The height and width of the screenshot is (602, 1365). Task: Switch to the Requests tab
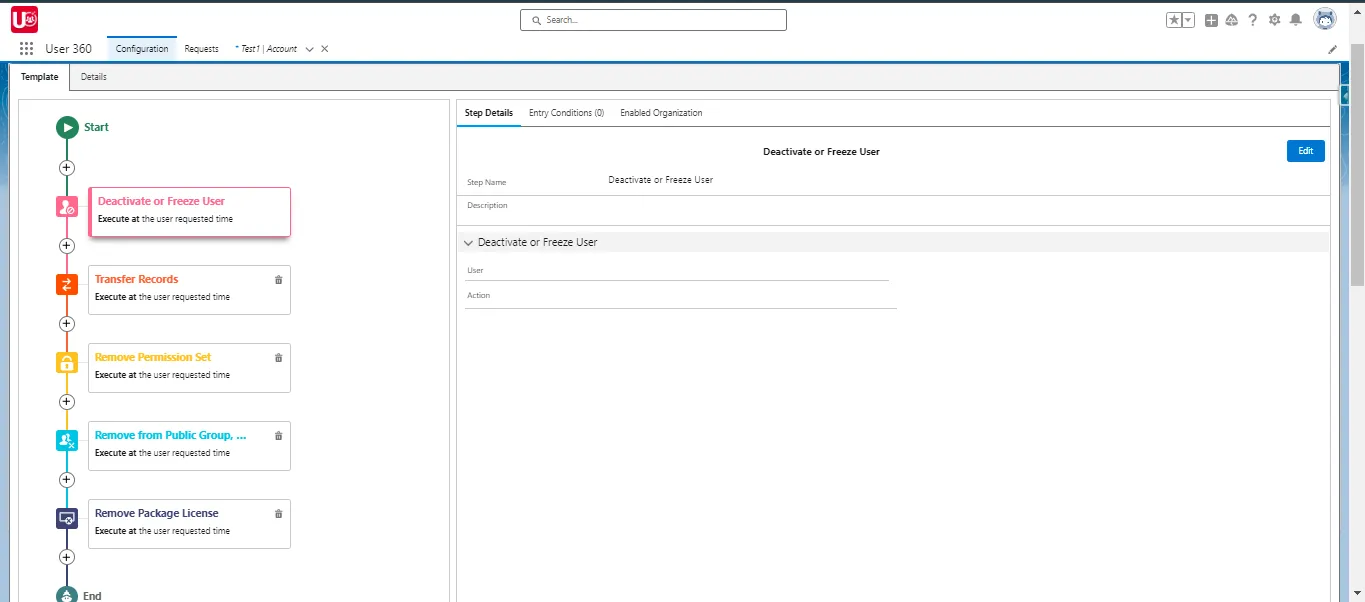[x=201, y=48]
